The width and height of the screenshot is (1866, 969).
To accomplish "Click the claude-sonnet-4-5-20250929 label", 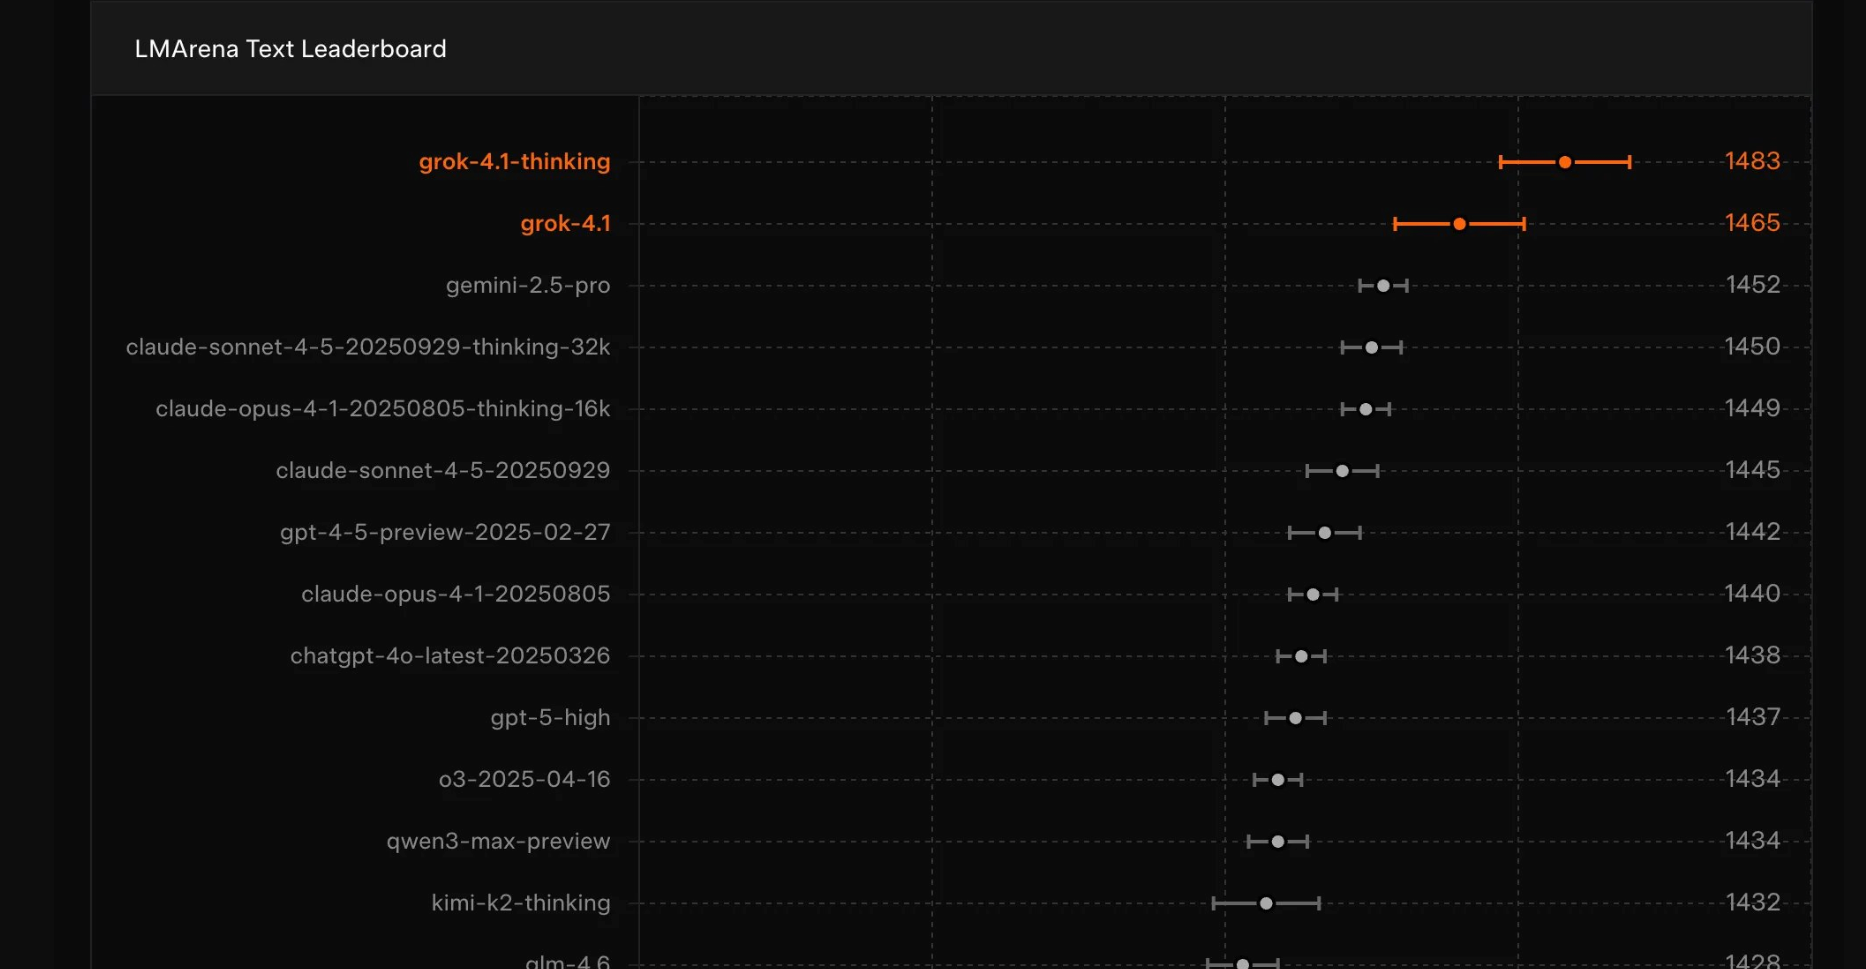I will [x=443, y=471].
